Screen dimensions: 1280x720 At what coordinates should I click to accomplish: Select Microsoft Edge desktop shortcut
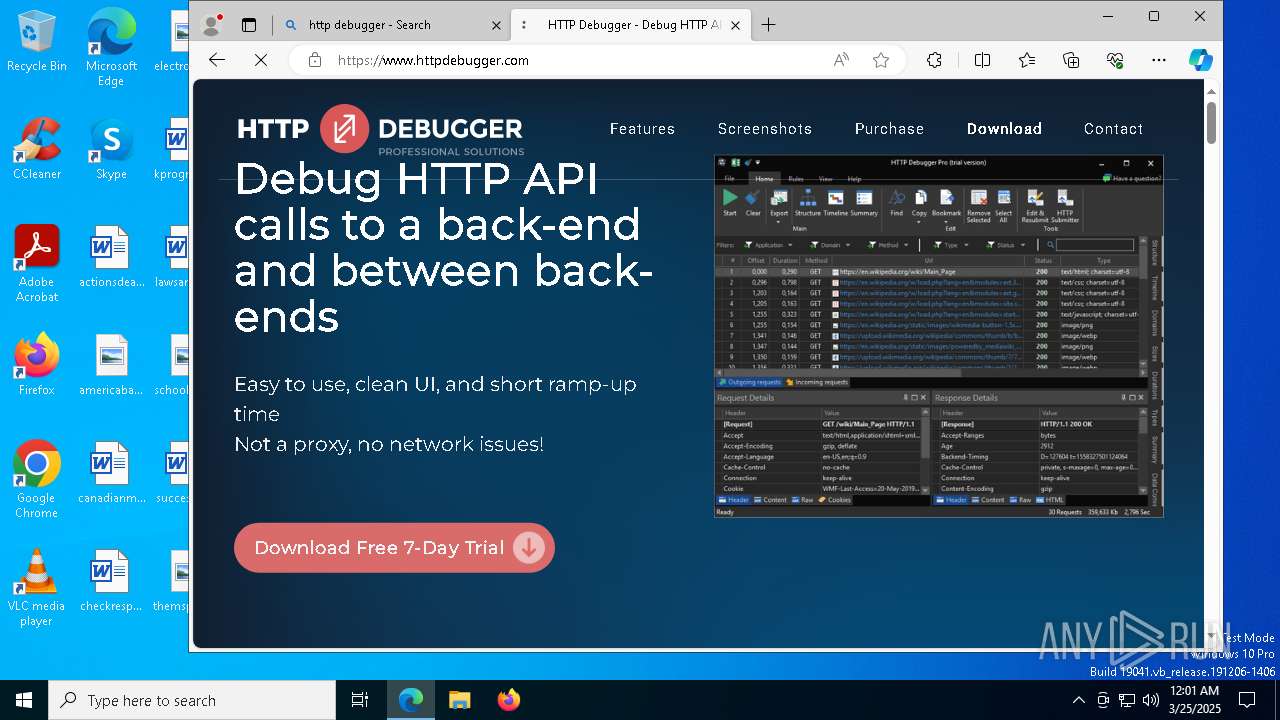click(x=111, y=47)
